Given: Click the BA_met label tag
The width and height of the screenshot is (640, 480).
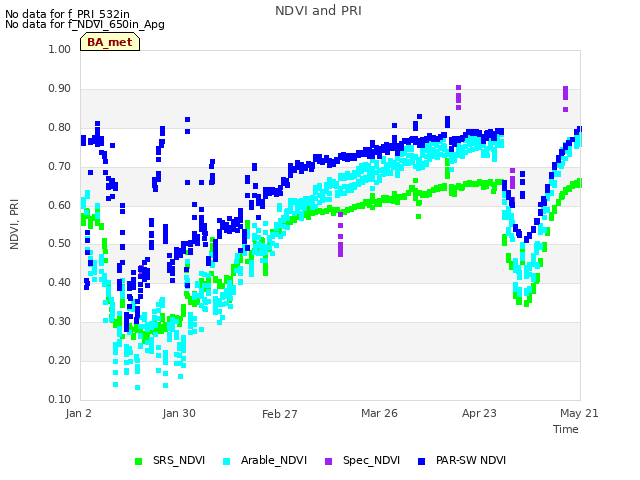Looking at the screenshot, I should pos(110,42).
